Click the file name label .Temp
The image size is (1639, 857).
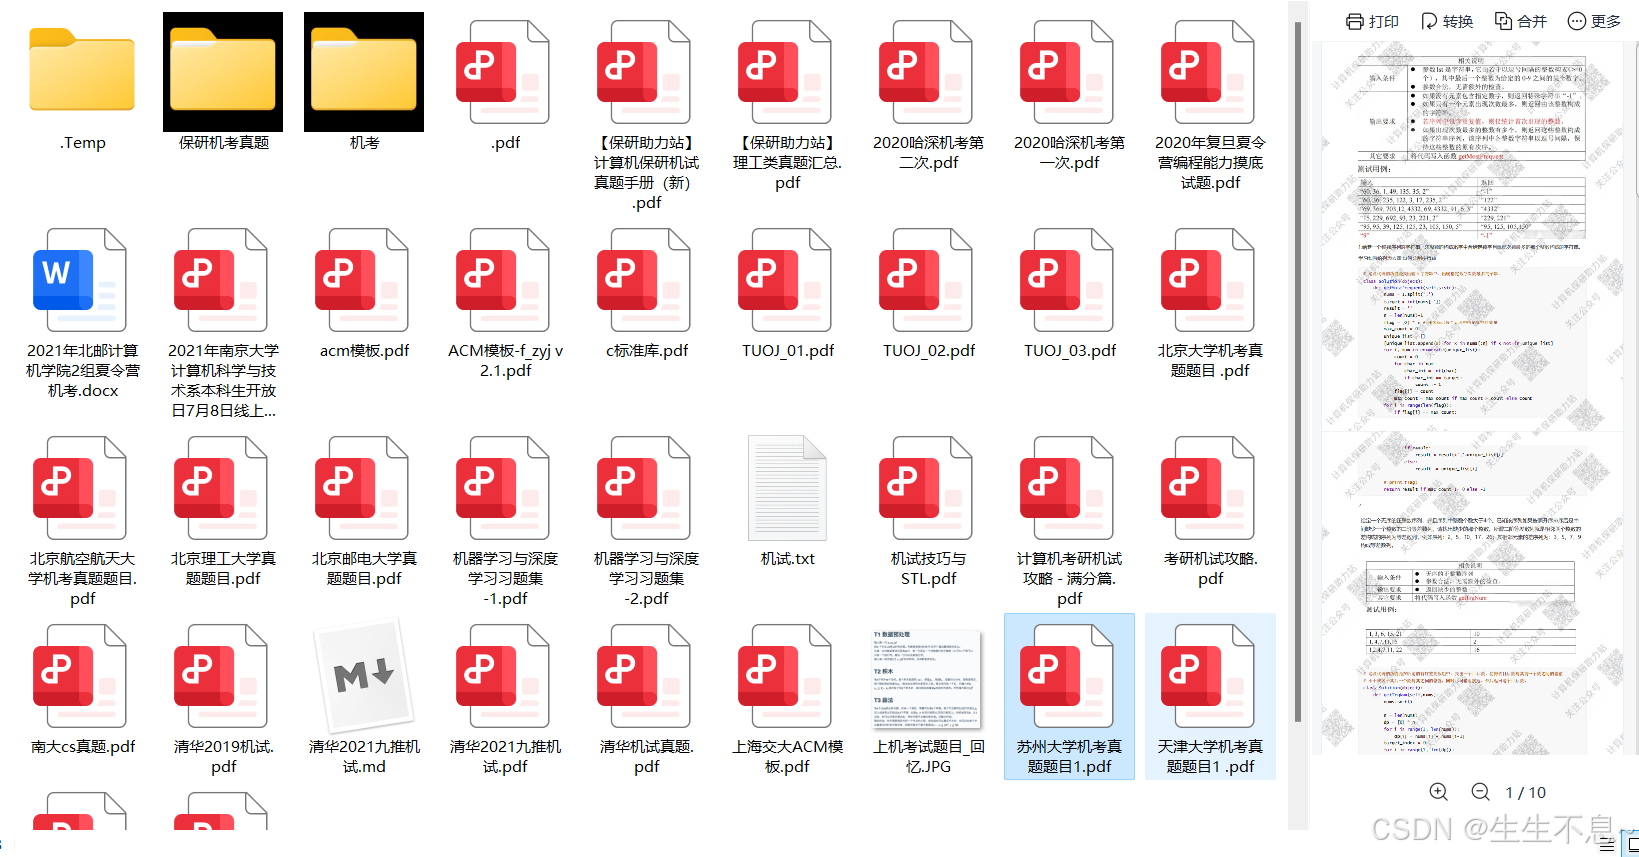tap(82, 143)
